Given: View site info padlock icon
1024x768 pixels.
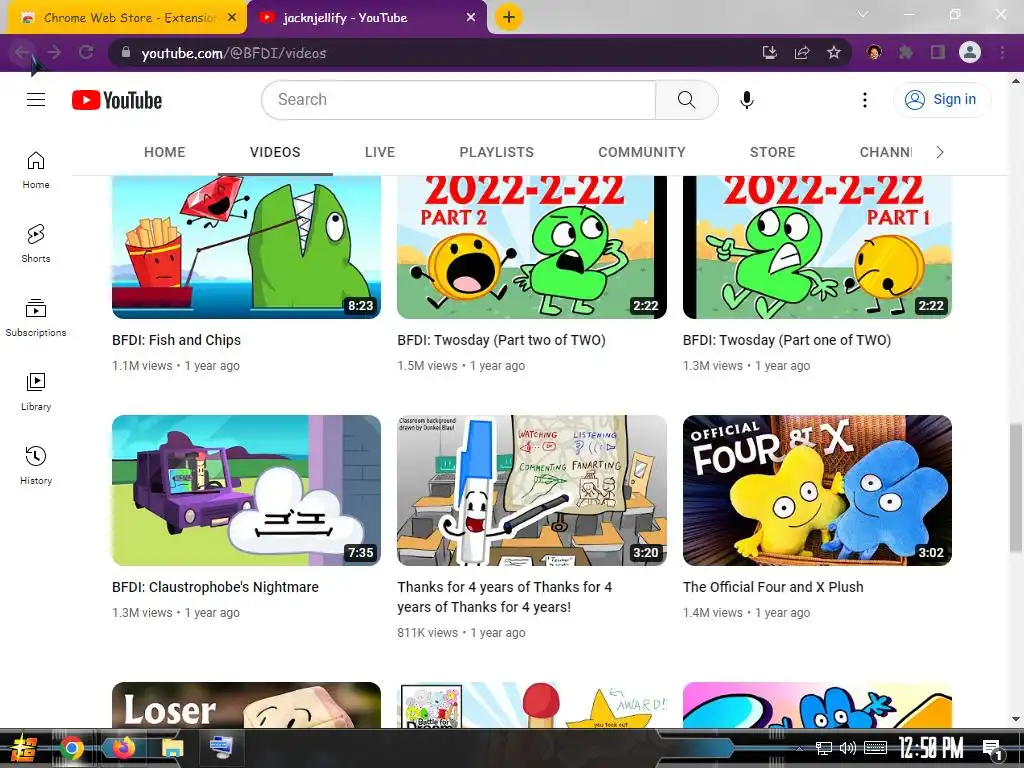Looking at the screenshot, I should pos(125,52).
